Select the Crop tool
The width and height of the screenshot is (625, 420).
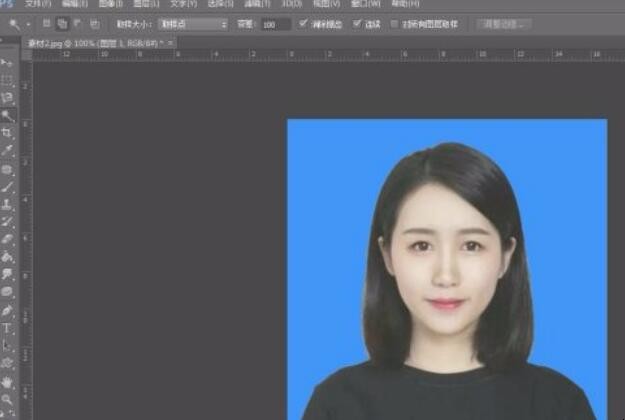coord(7,133)
